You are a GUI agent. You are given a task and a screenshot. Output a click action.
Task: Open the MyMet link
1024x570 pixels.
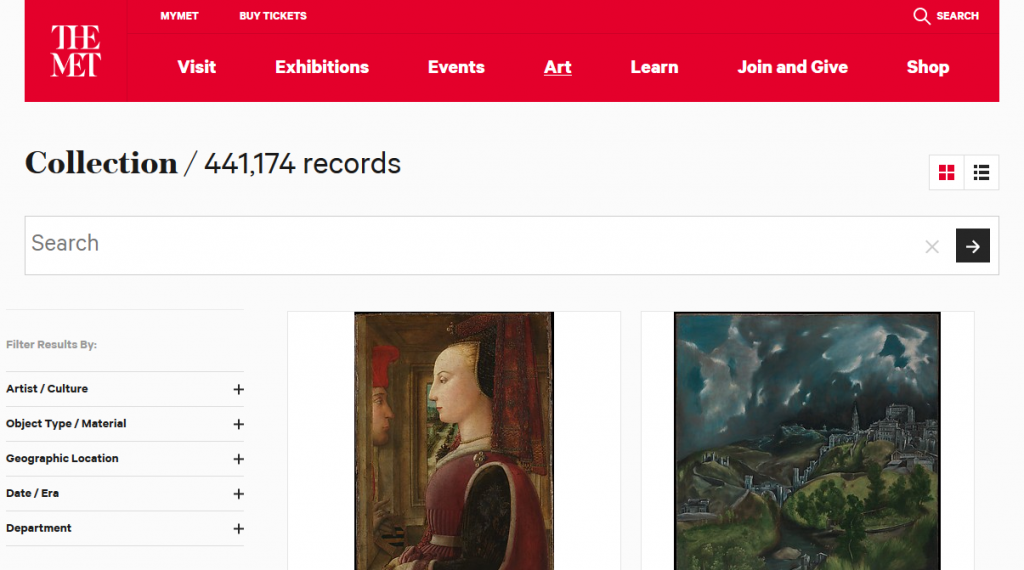click(x=179, y=16)
